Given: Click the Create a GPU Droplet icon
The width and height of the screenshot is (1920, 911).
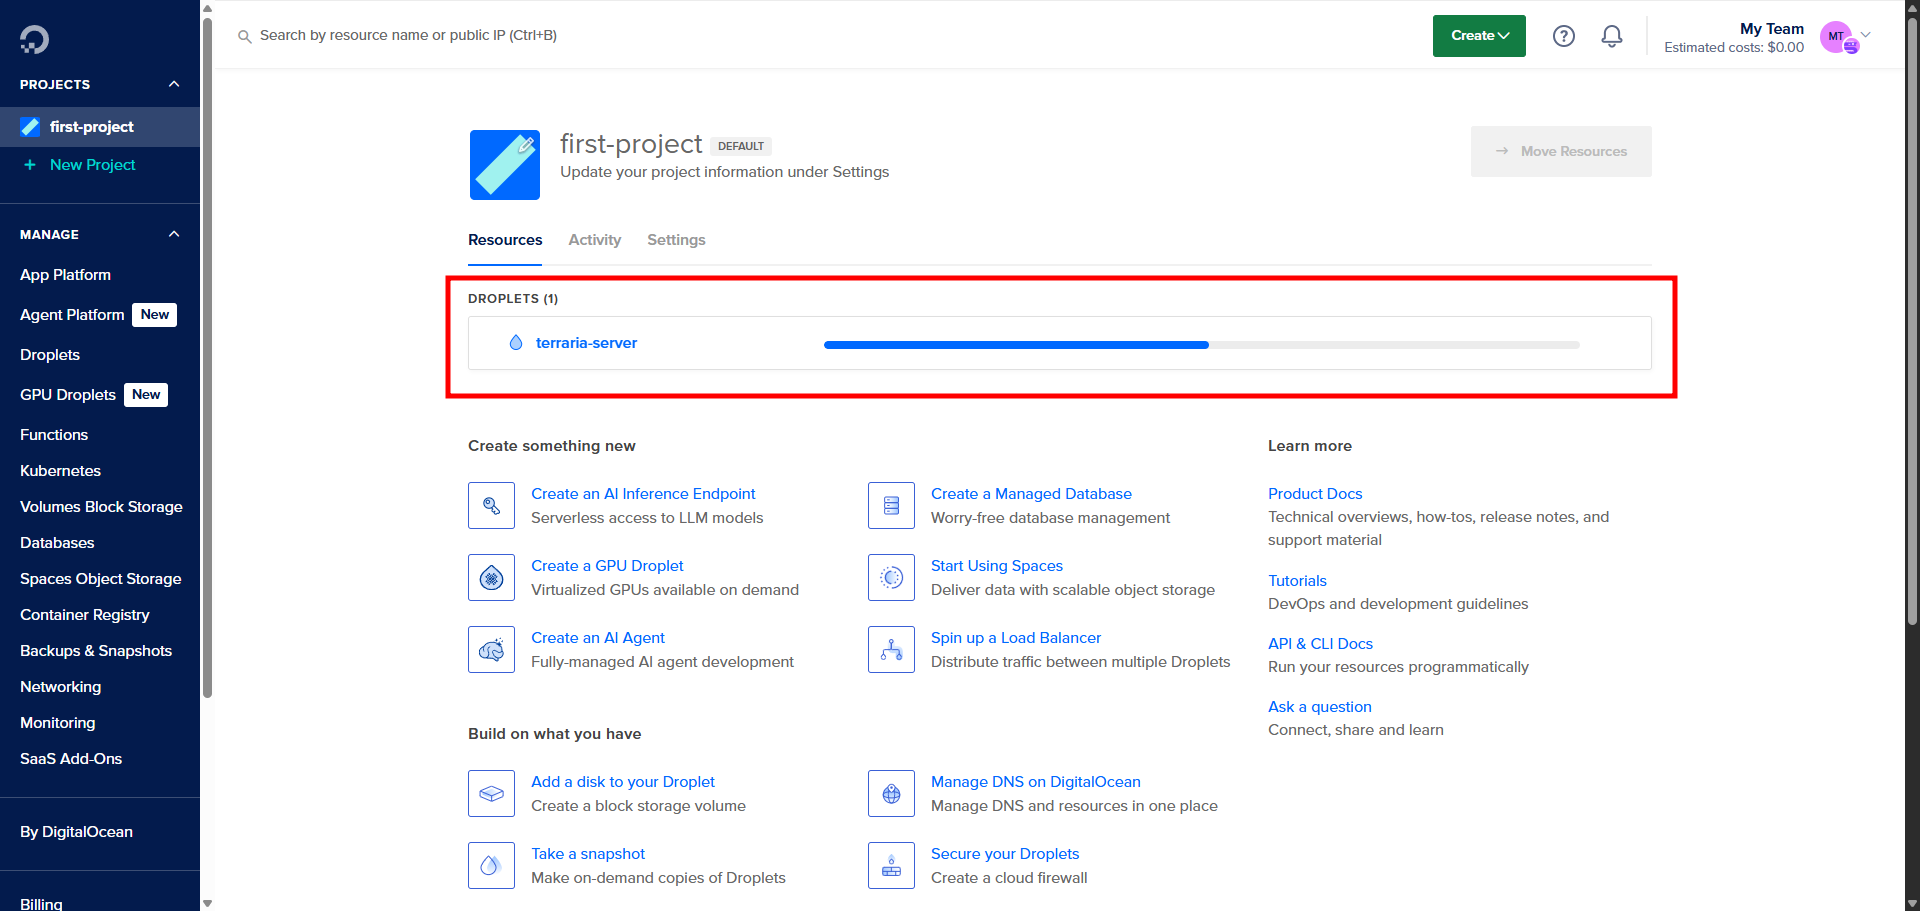Looking at the screenshot, I should point(491,577).
